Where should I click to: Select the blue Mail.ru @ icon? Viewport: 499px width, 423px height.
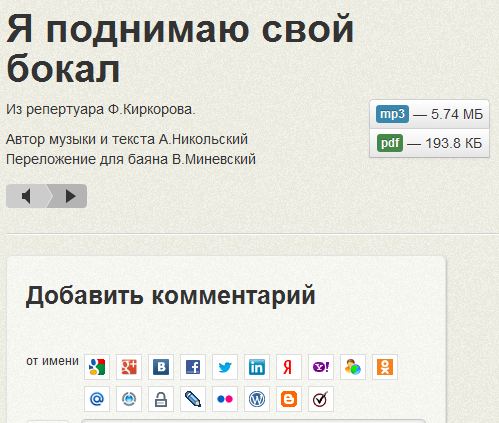97,399
